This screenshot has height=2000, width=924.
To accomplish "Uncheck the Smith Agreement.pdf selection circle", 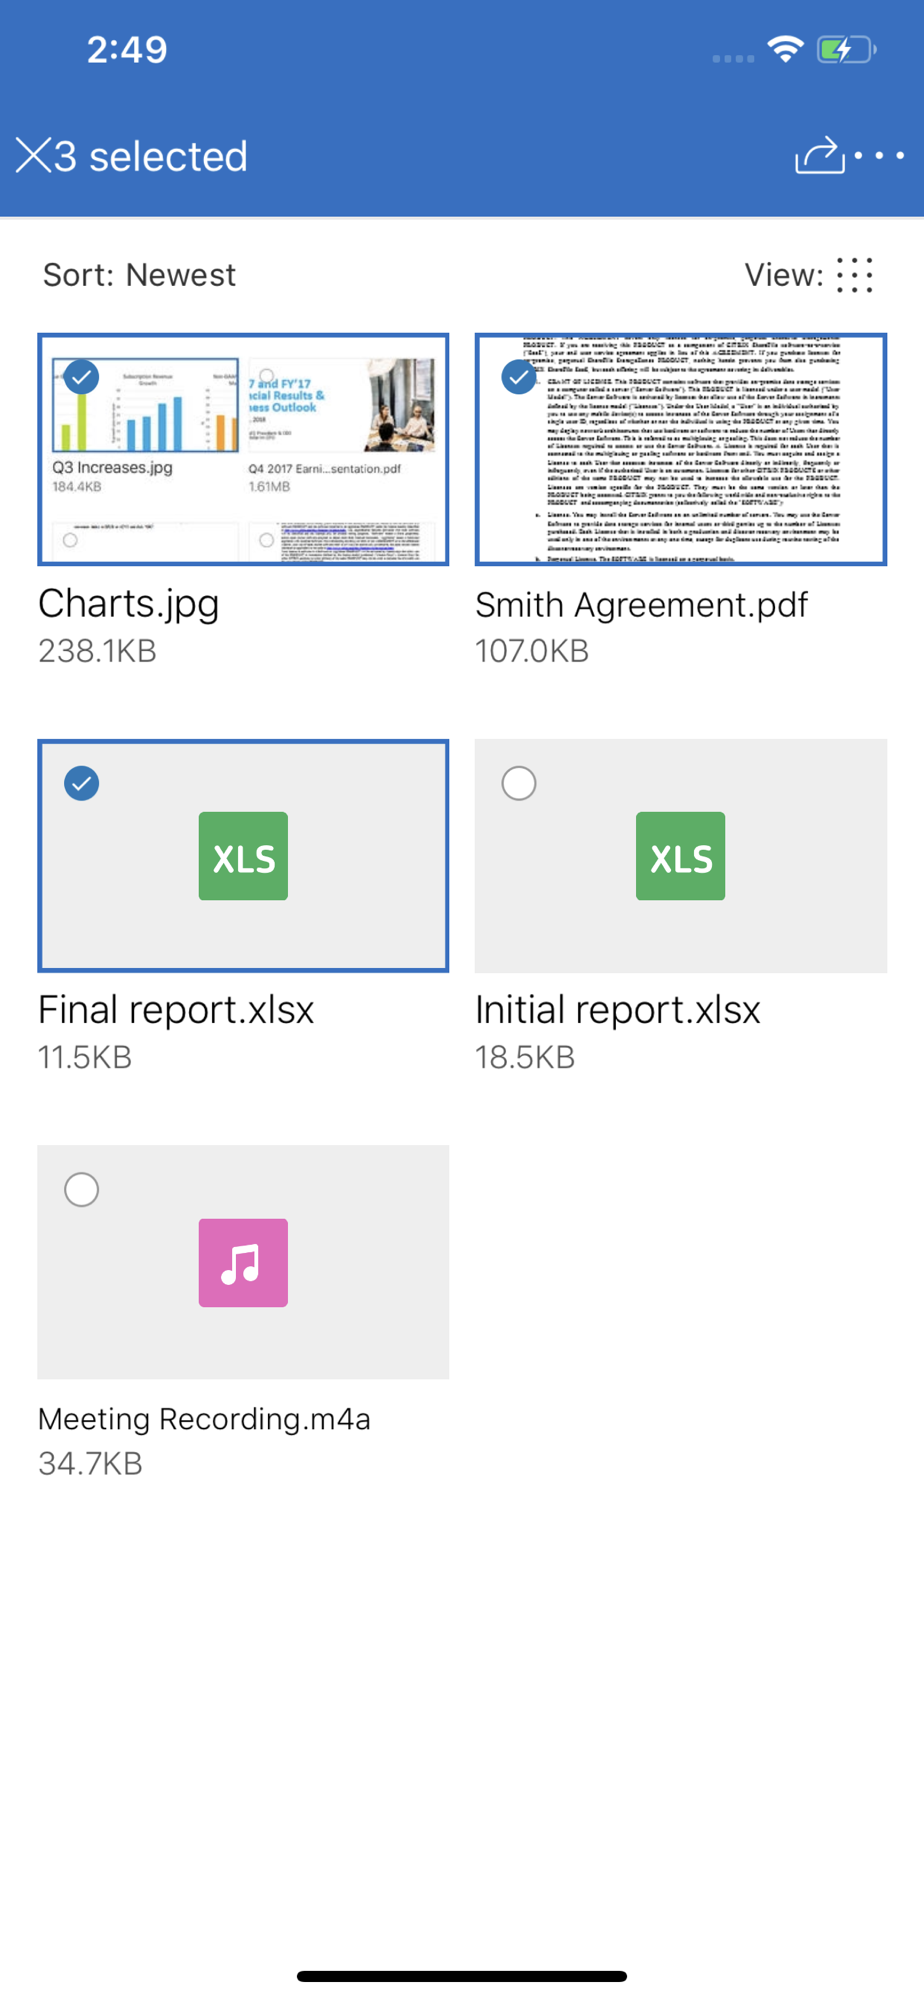I will [519, 377].
